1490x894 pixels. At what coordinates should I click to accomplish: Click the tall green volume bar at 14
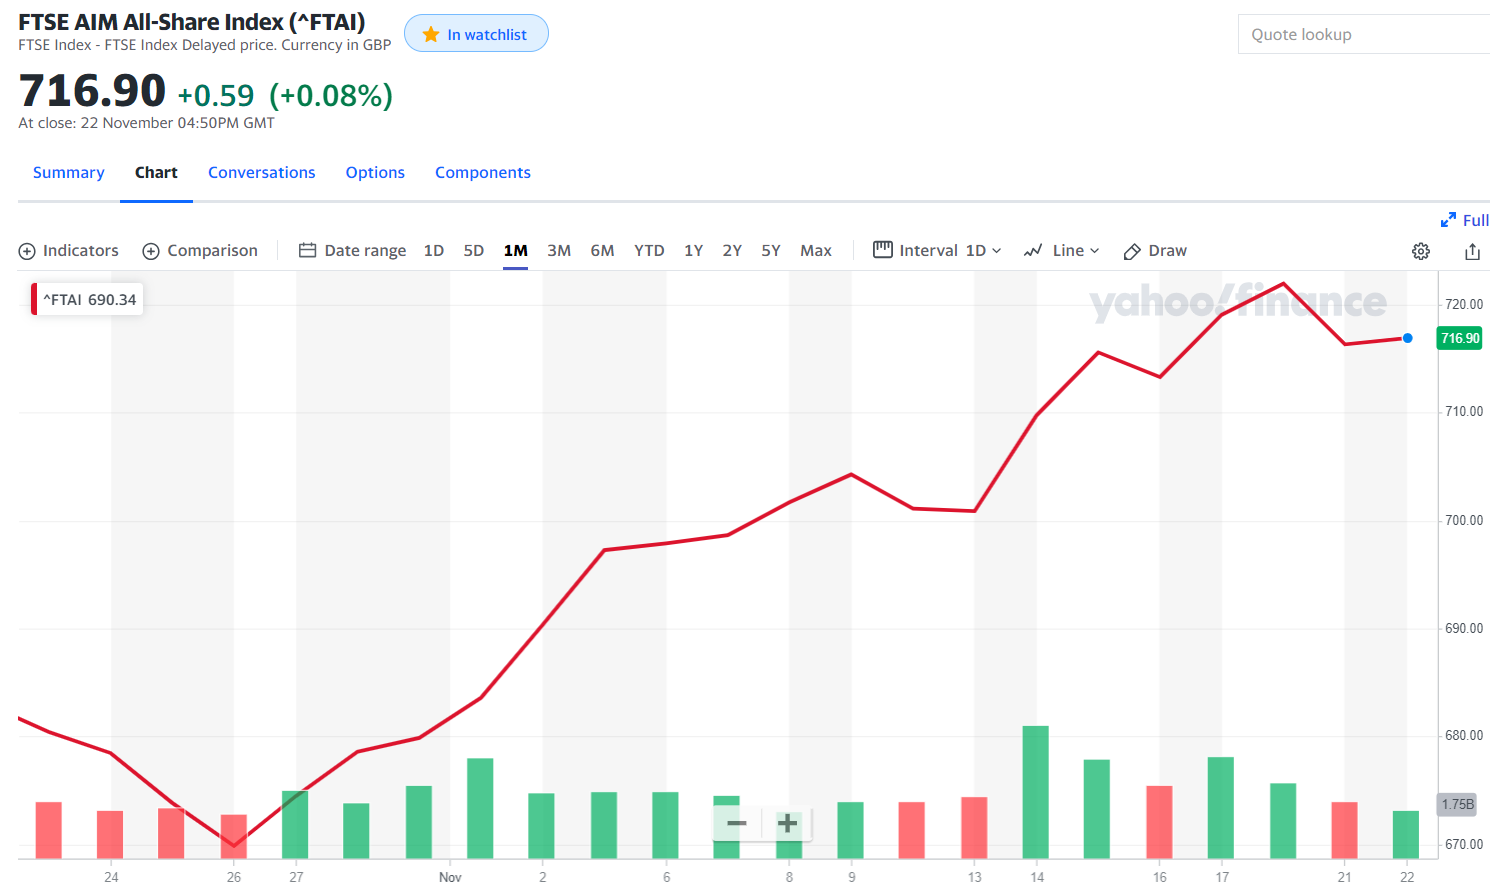pos(1036,792)
